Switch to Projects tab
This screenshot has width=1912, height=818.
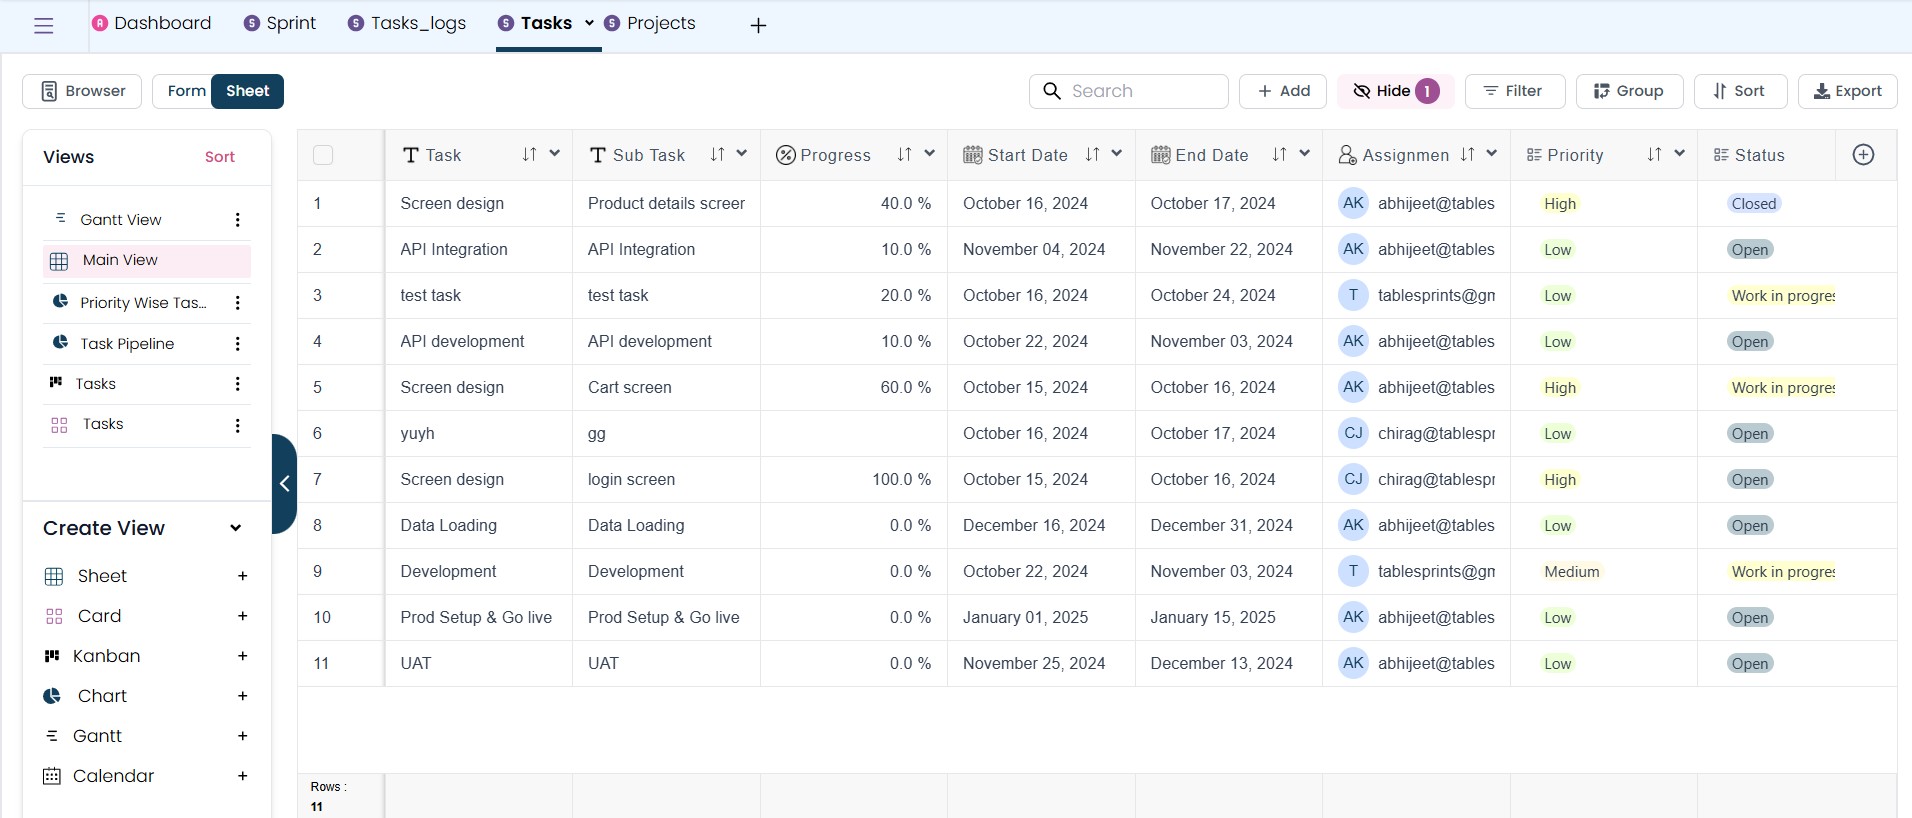[650, 23]
